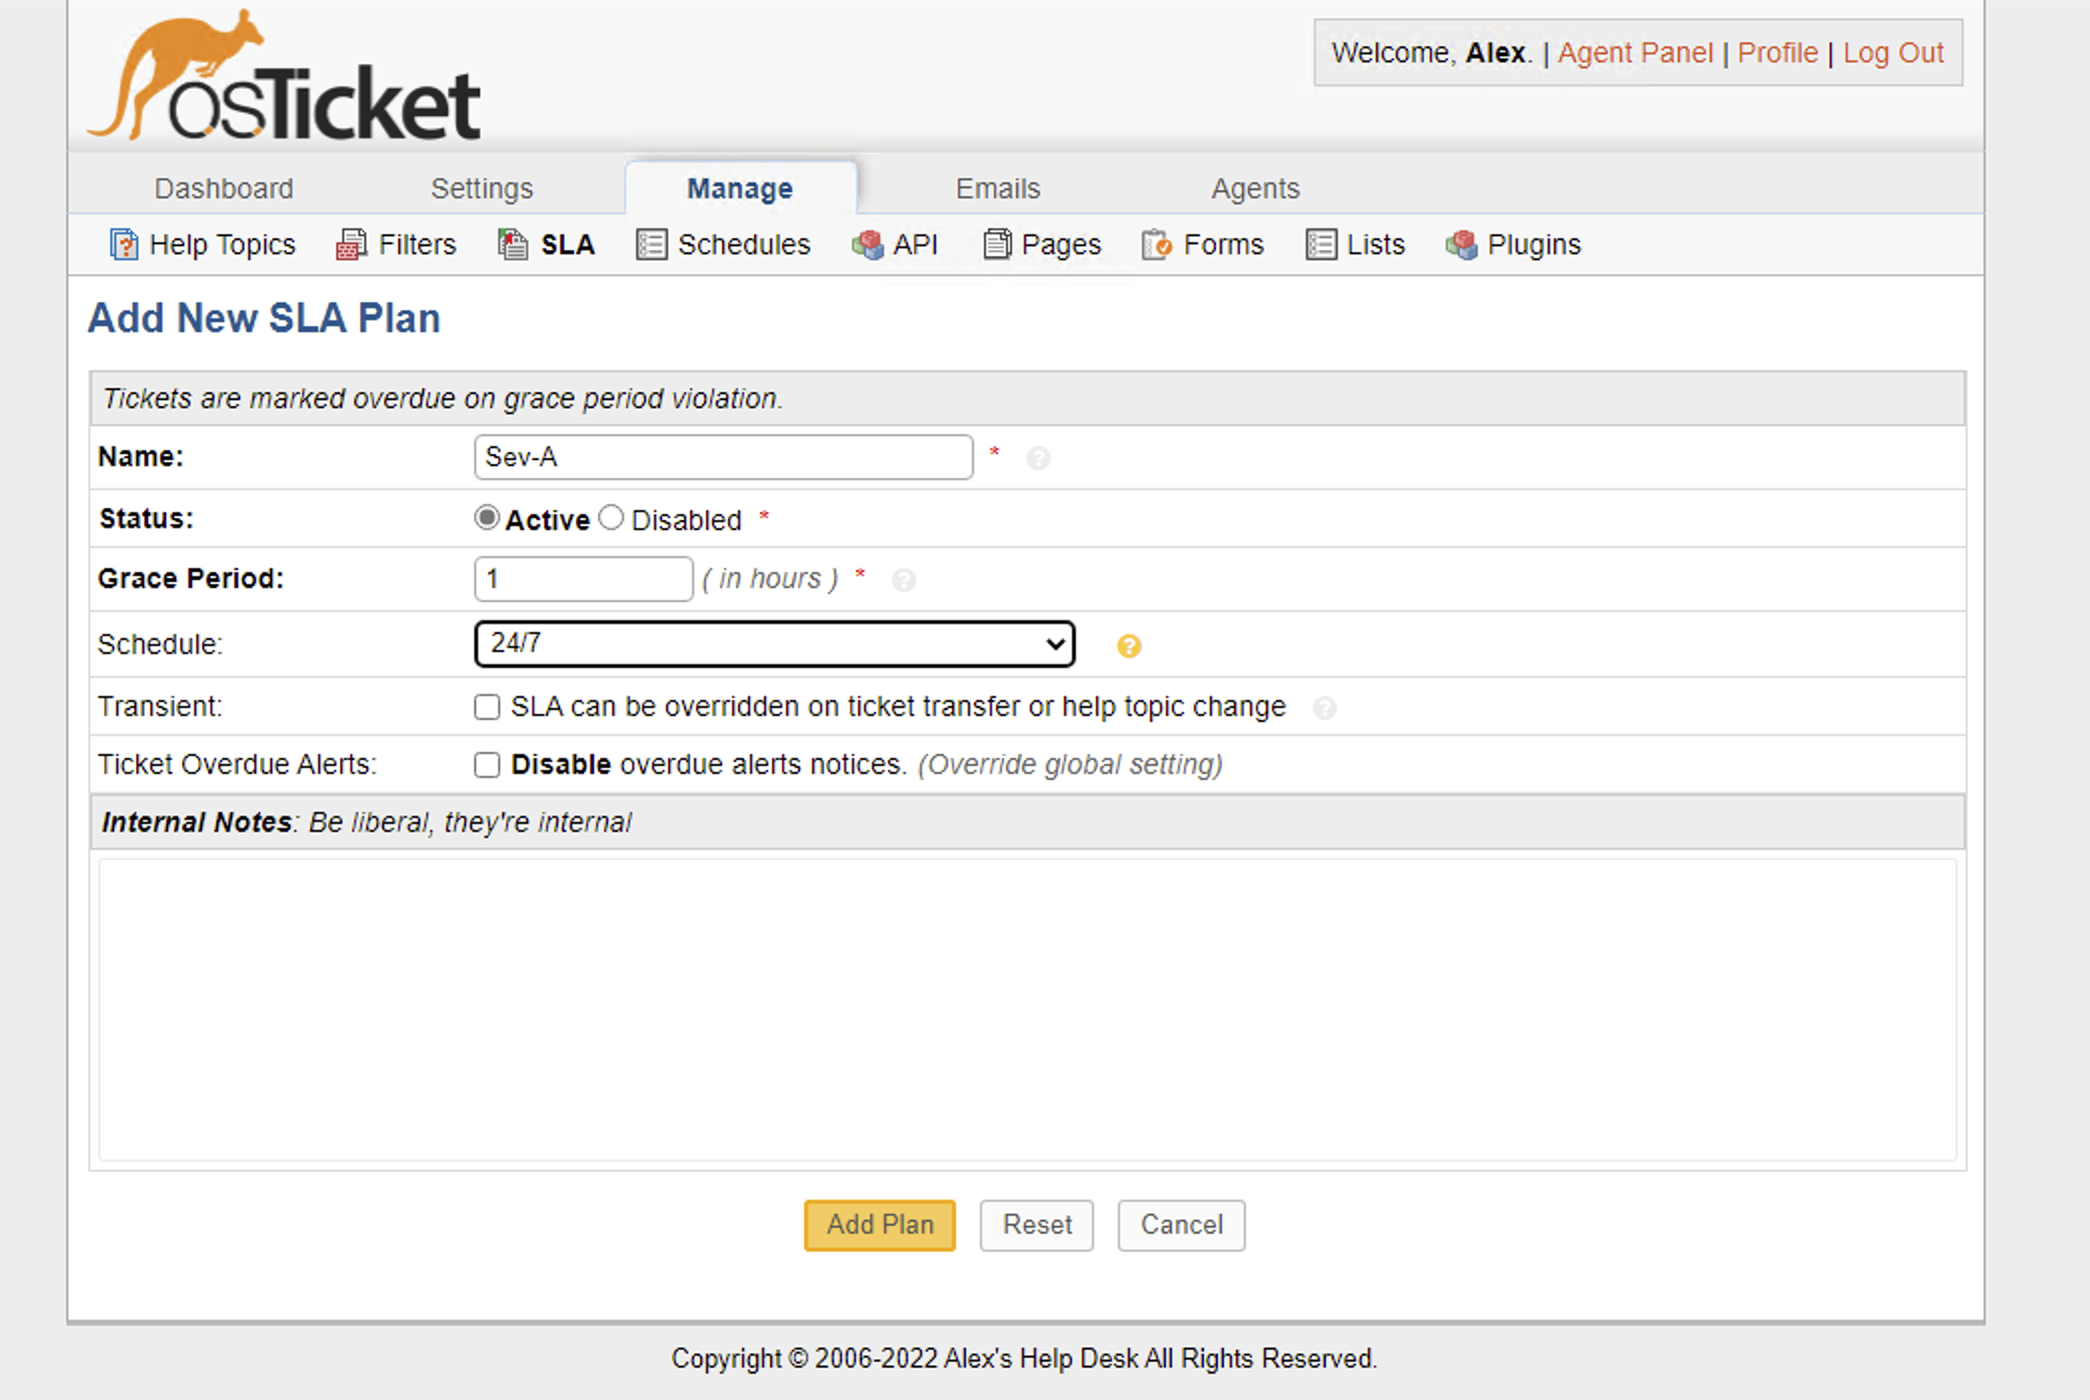Click the Help Topics icon
This screenshot has width=2090, height=1400.
[x=123, y=244]
